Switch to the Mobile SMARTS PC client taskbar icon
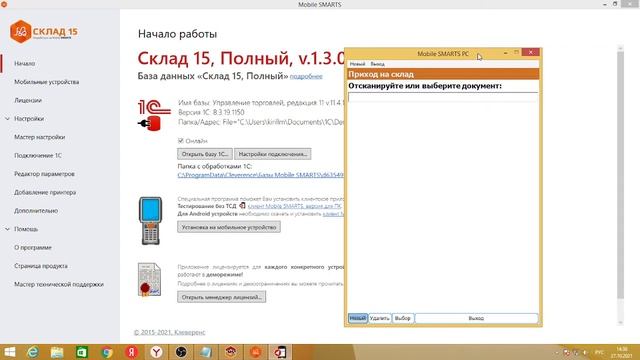The width and height of the screenshot is (640, 360). pyautogui.click(x=280, y=352)
